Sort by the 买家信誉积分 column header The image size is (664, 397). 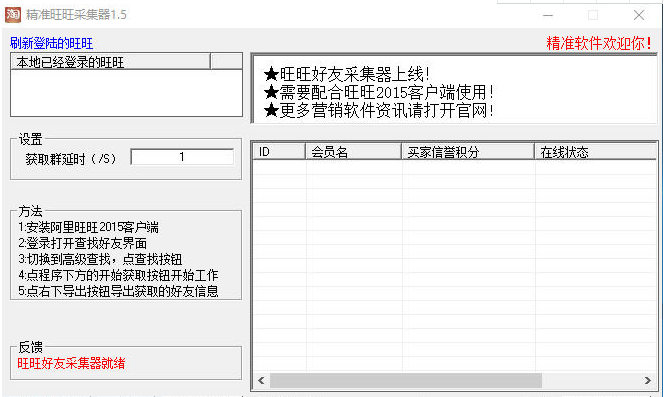(468, 152)
